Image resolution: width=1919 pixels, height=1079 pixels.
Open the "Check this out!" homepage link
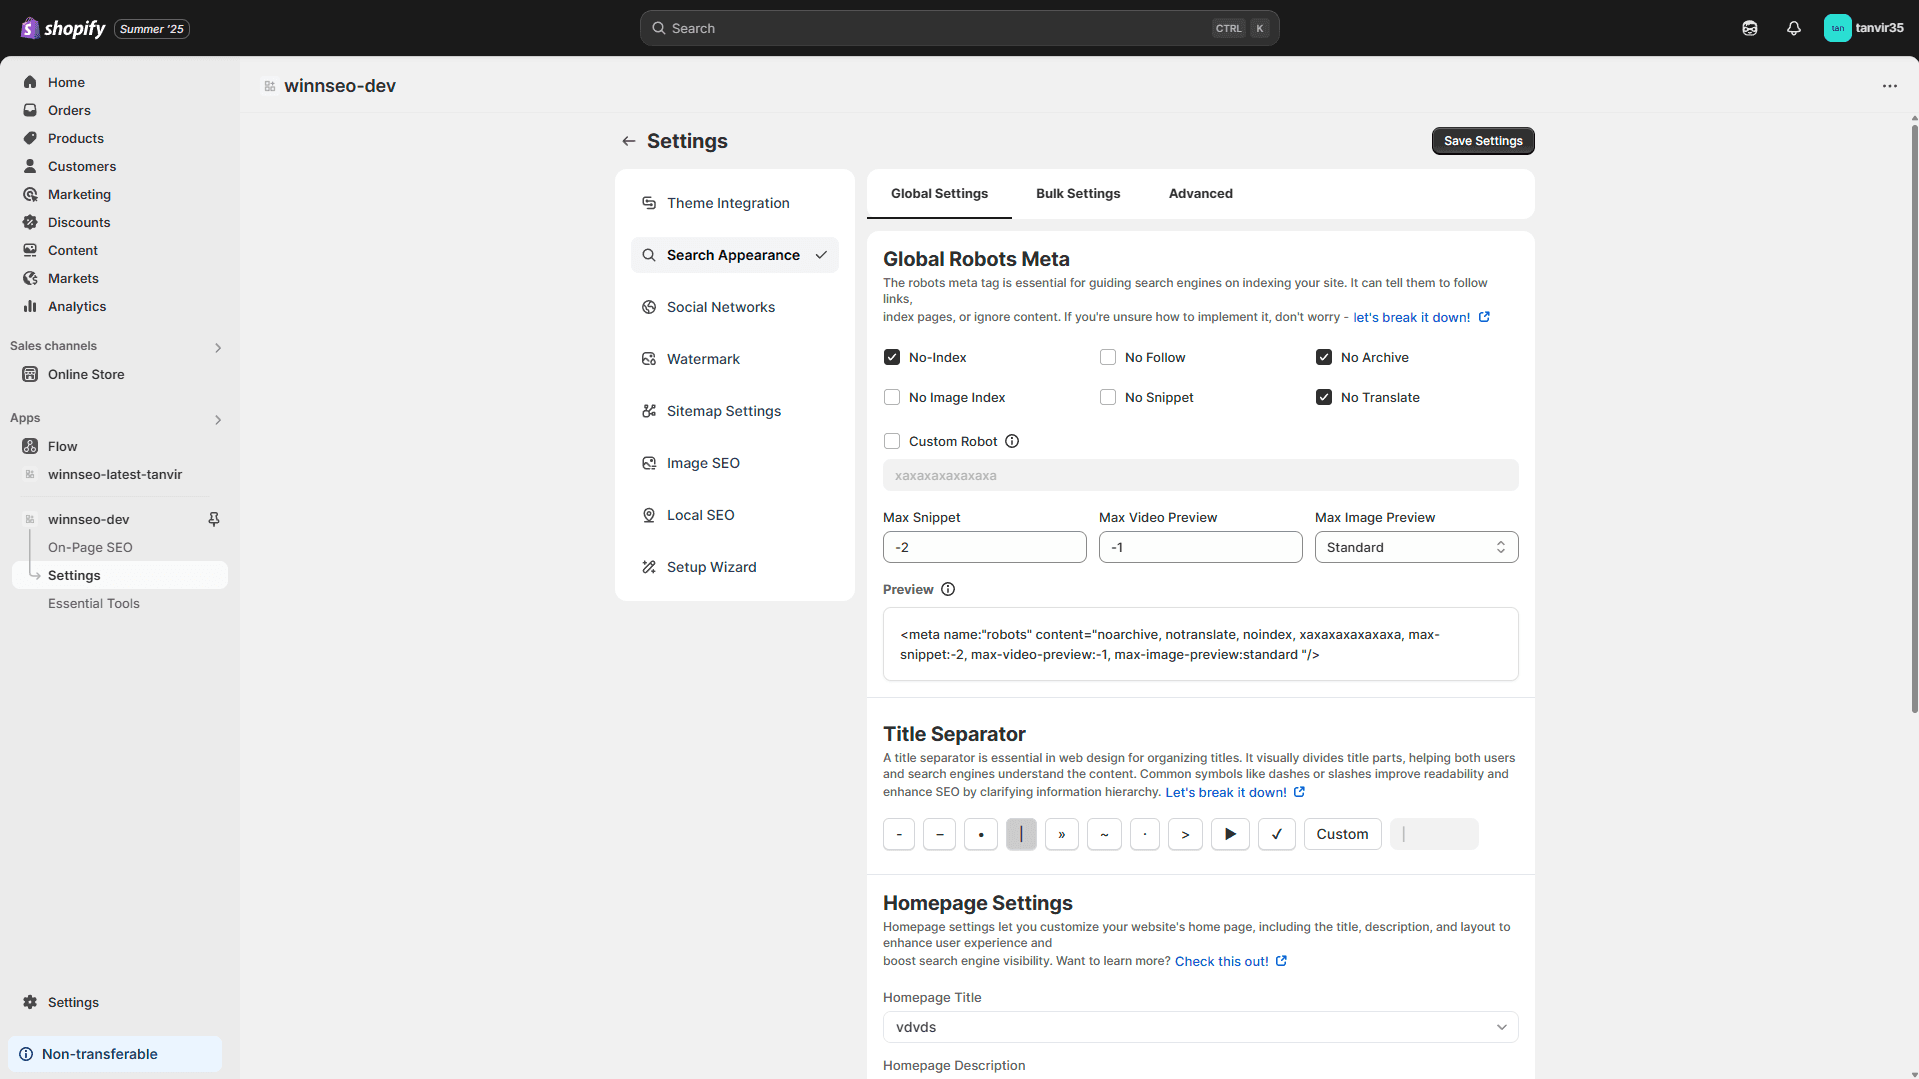[1221, 961]
